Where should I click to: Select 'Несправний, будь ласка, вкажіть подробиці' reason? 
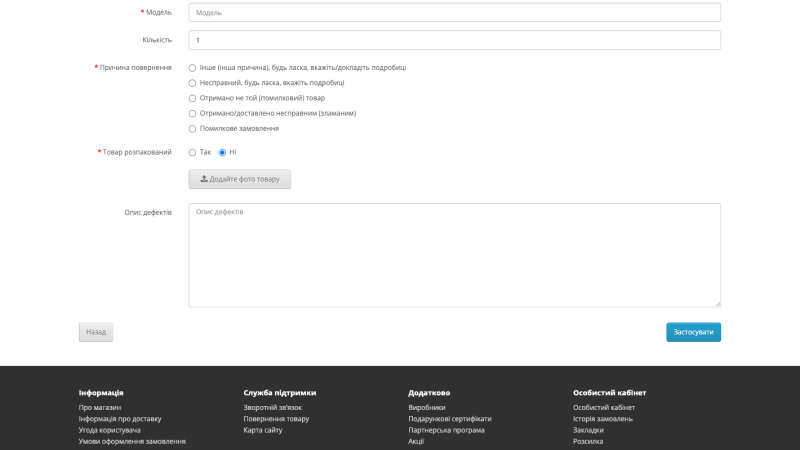(192, 83)
